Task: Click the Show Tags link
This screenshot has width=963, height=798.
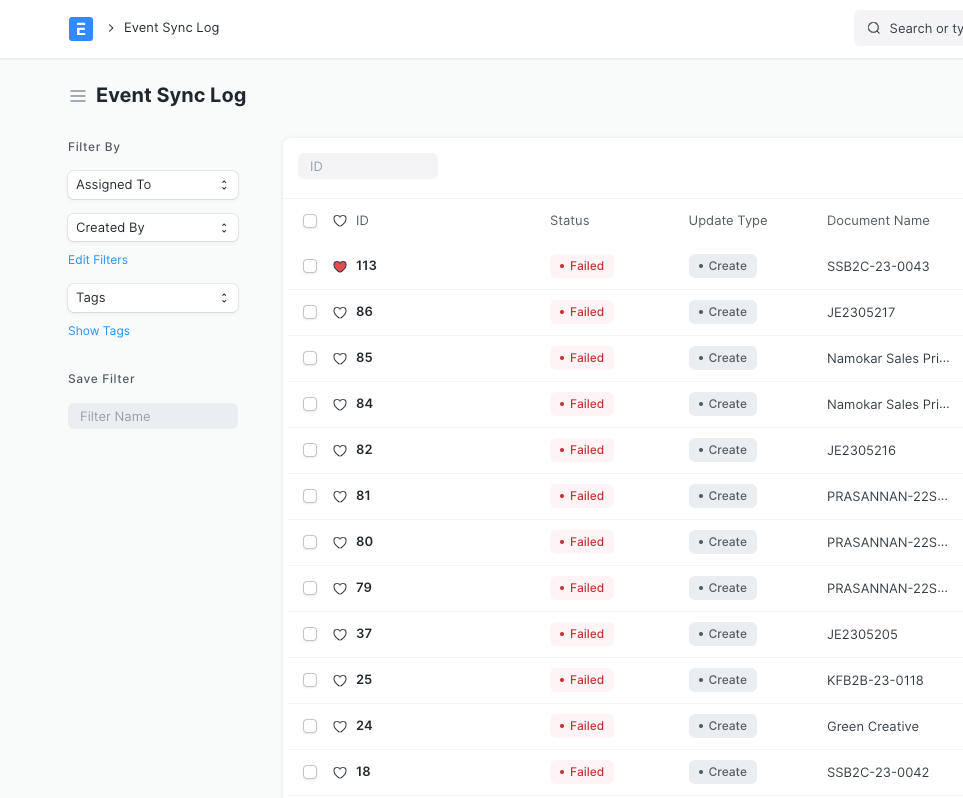Action: click(x=98, y=330)
